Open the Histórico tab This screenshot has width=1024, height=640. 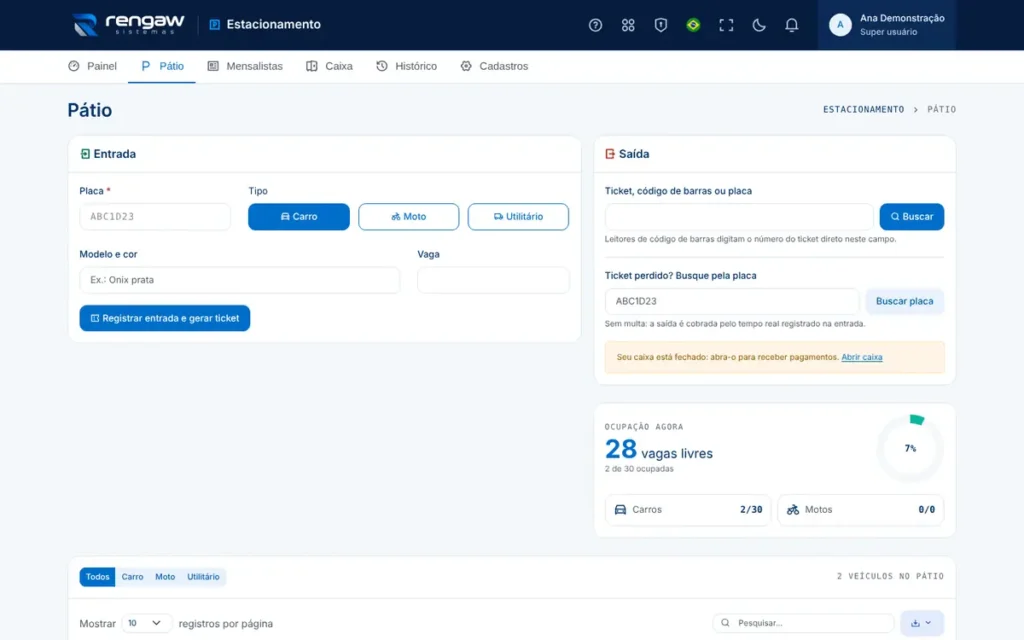click(x=406, y=66)
